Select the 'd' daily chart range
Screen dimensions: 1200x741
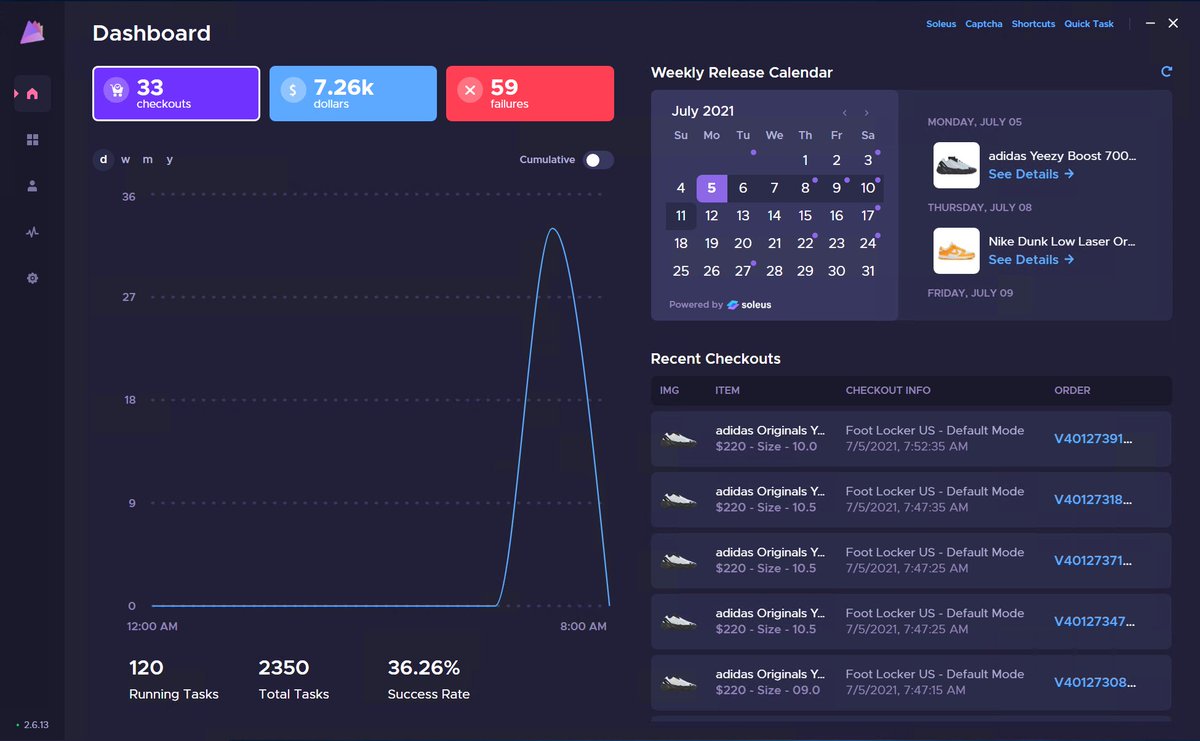pyautogui.click(x=103, y=160)
